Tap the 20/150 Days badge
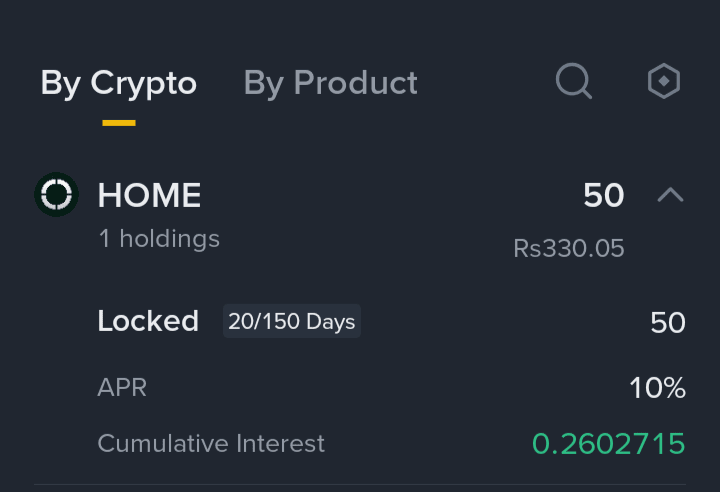Image resolution: width=720 pixels, height=492 pixels. pos(292,321)
